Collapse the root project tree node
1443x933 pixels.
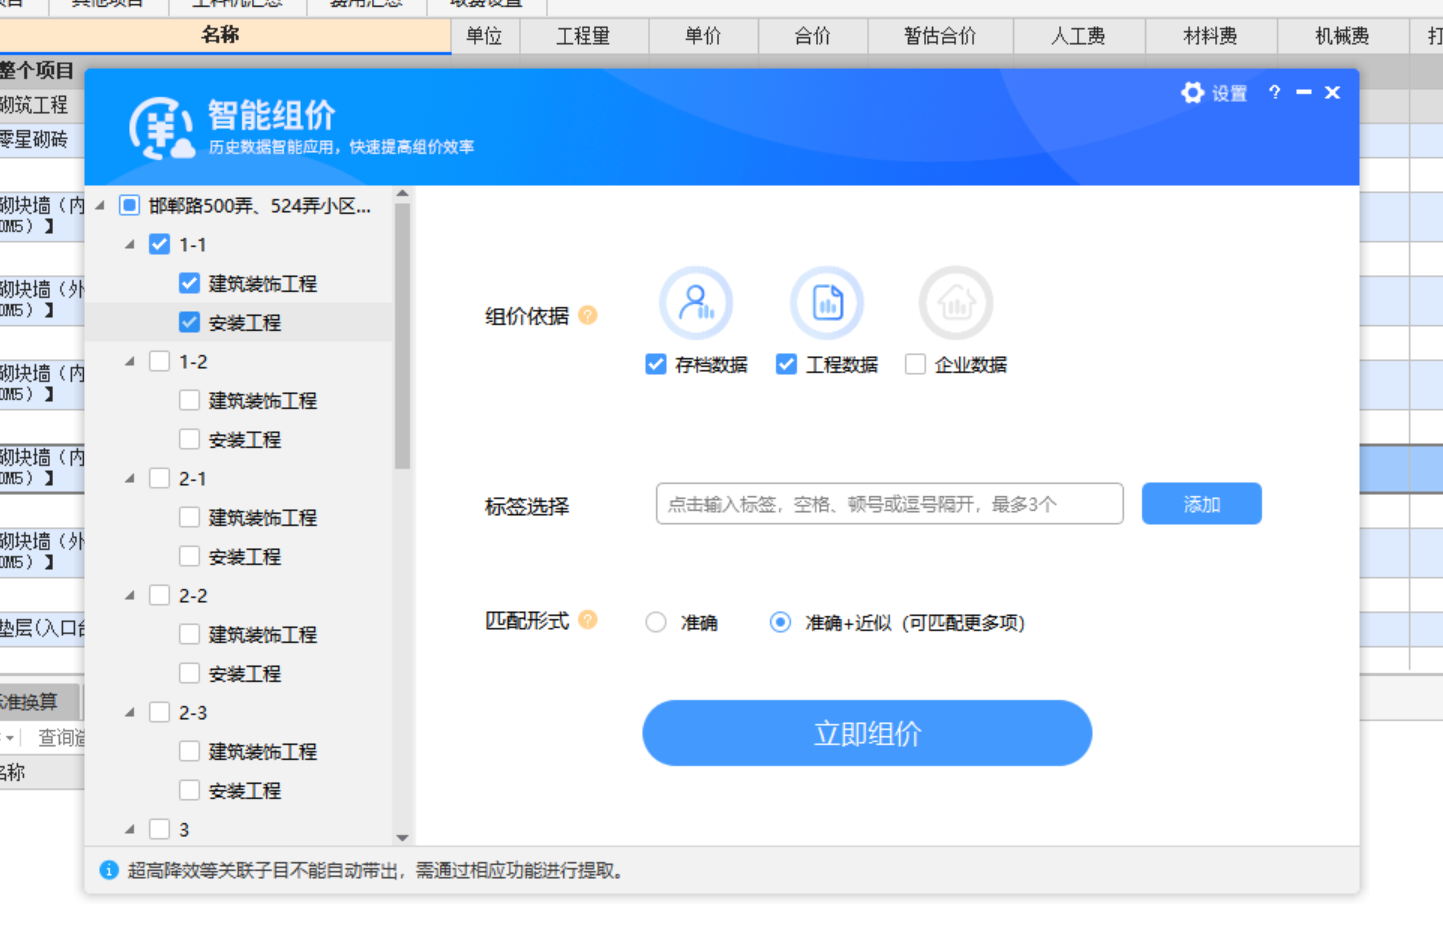click(x=100, y=206)
